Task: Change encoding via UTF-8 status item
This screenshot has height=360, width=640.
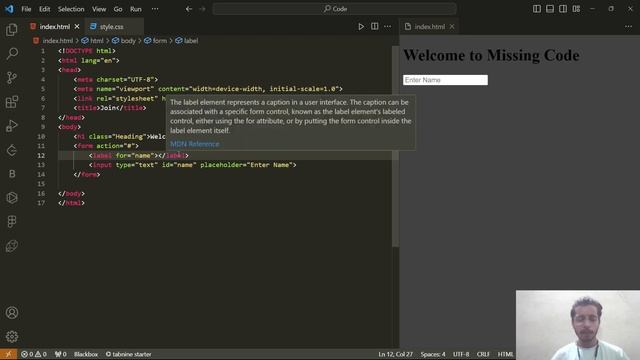Action: point(461,354)
